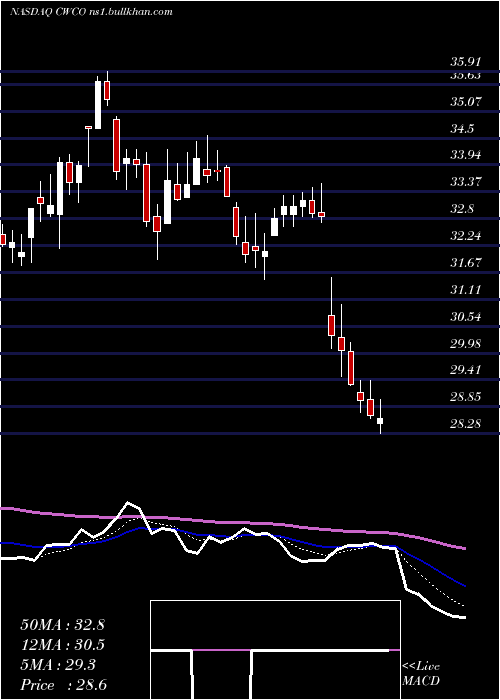This screenshot has width=500, height=700.
Task: Click the tallest white candle near the 35.63 peak
Action: point(98,105)
